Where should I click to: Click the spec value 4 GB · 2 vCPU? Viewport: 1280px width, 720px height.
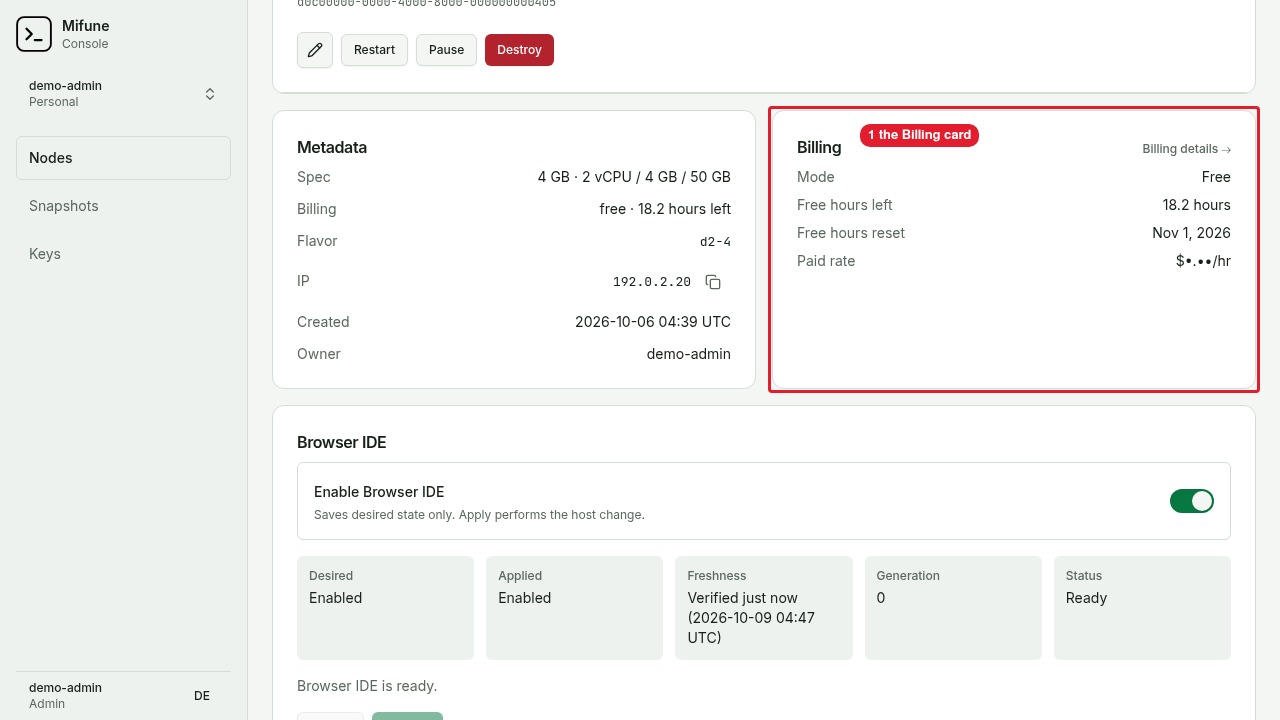click(634, 177)
